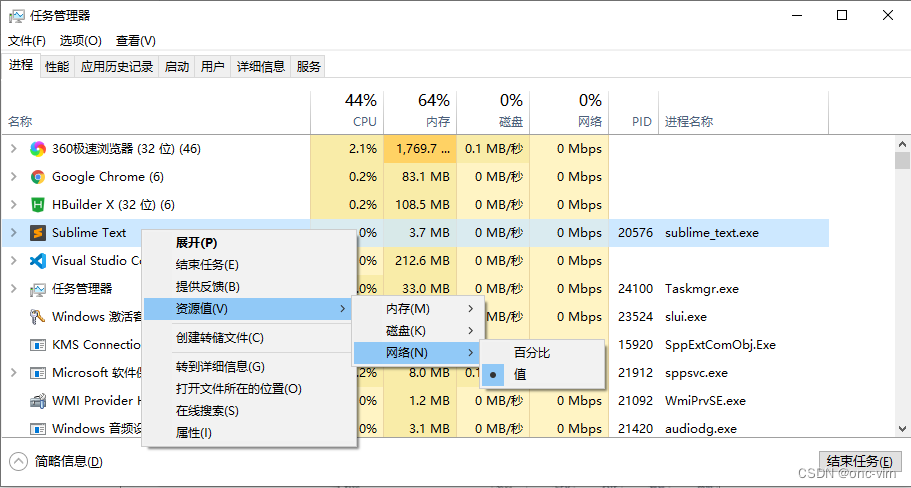911x488 pixels.
Task: Click the Visual Studio Code icon
Action: [x=38, y=261]
